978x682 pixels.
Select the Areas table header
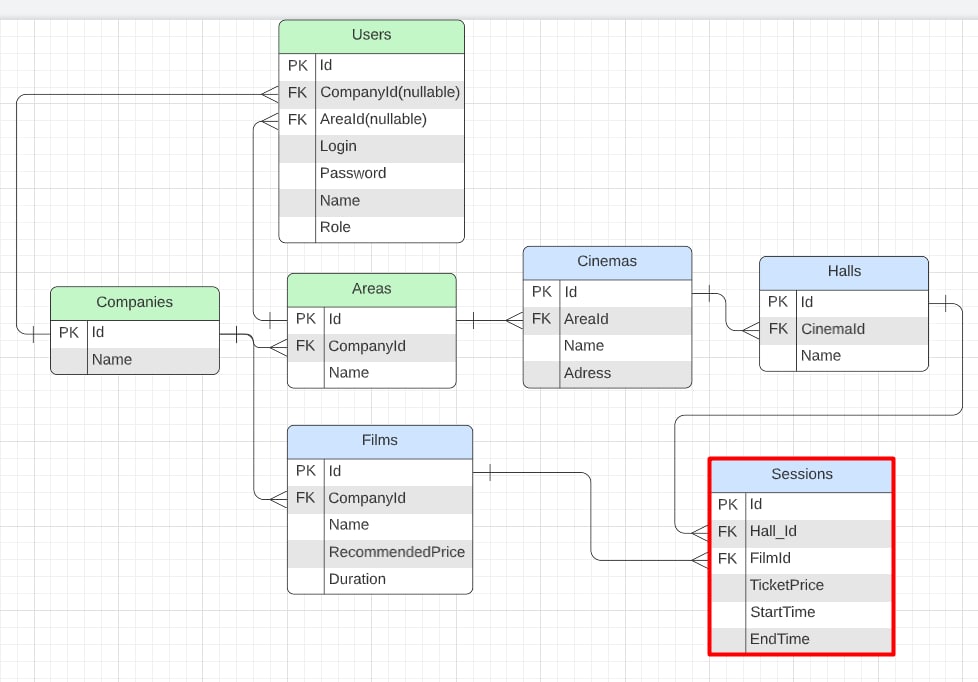click(371, 288)
